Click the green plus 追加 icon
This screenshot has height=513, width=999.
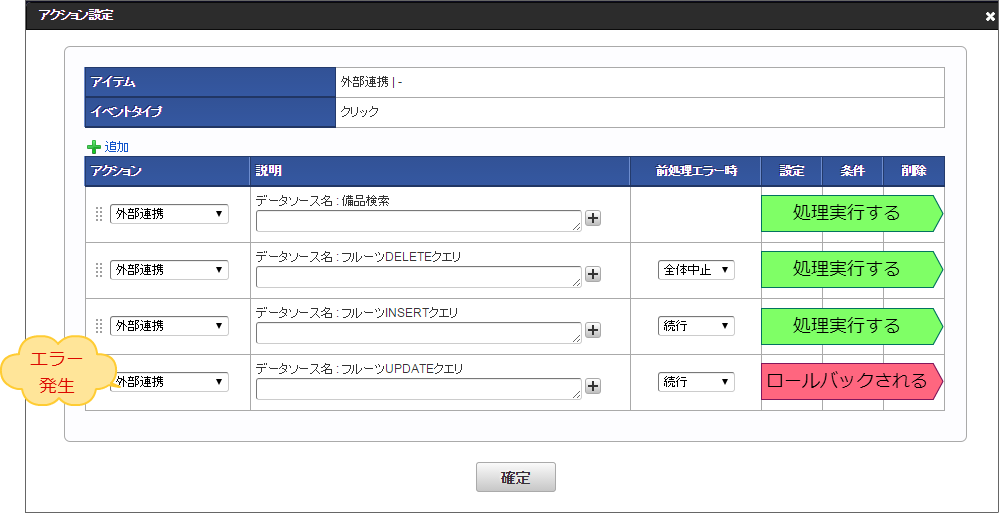pos(94,146)
